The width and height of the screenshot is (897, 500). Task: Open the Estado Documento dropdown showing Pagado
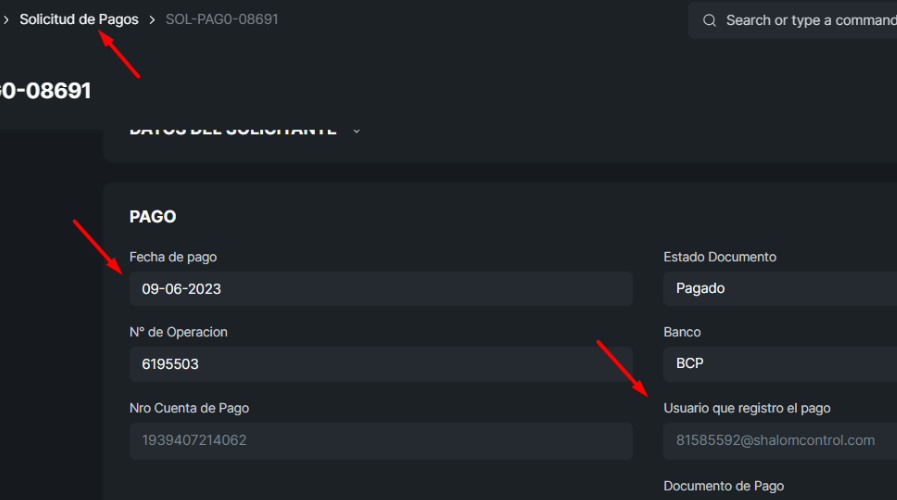click(780, 288)
